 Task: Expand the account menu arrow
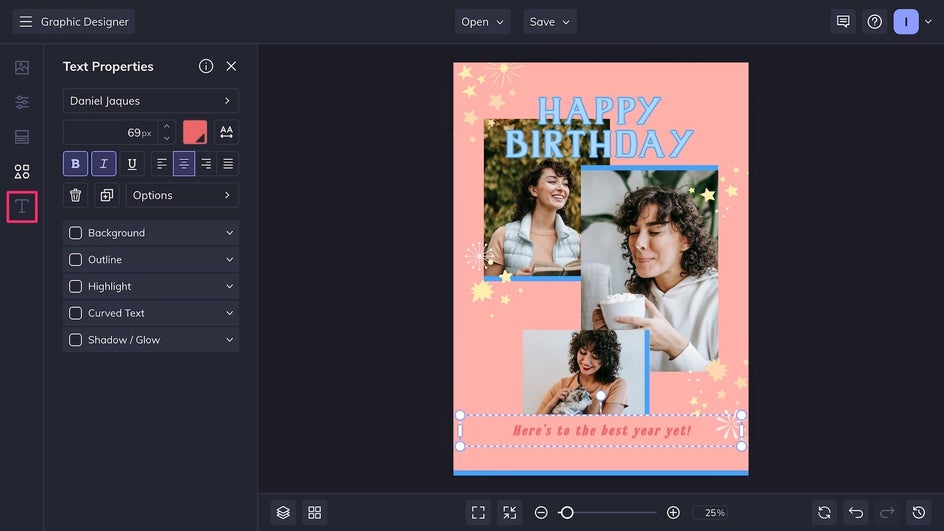[928, 22]
